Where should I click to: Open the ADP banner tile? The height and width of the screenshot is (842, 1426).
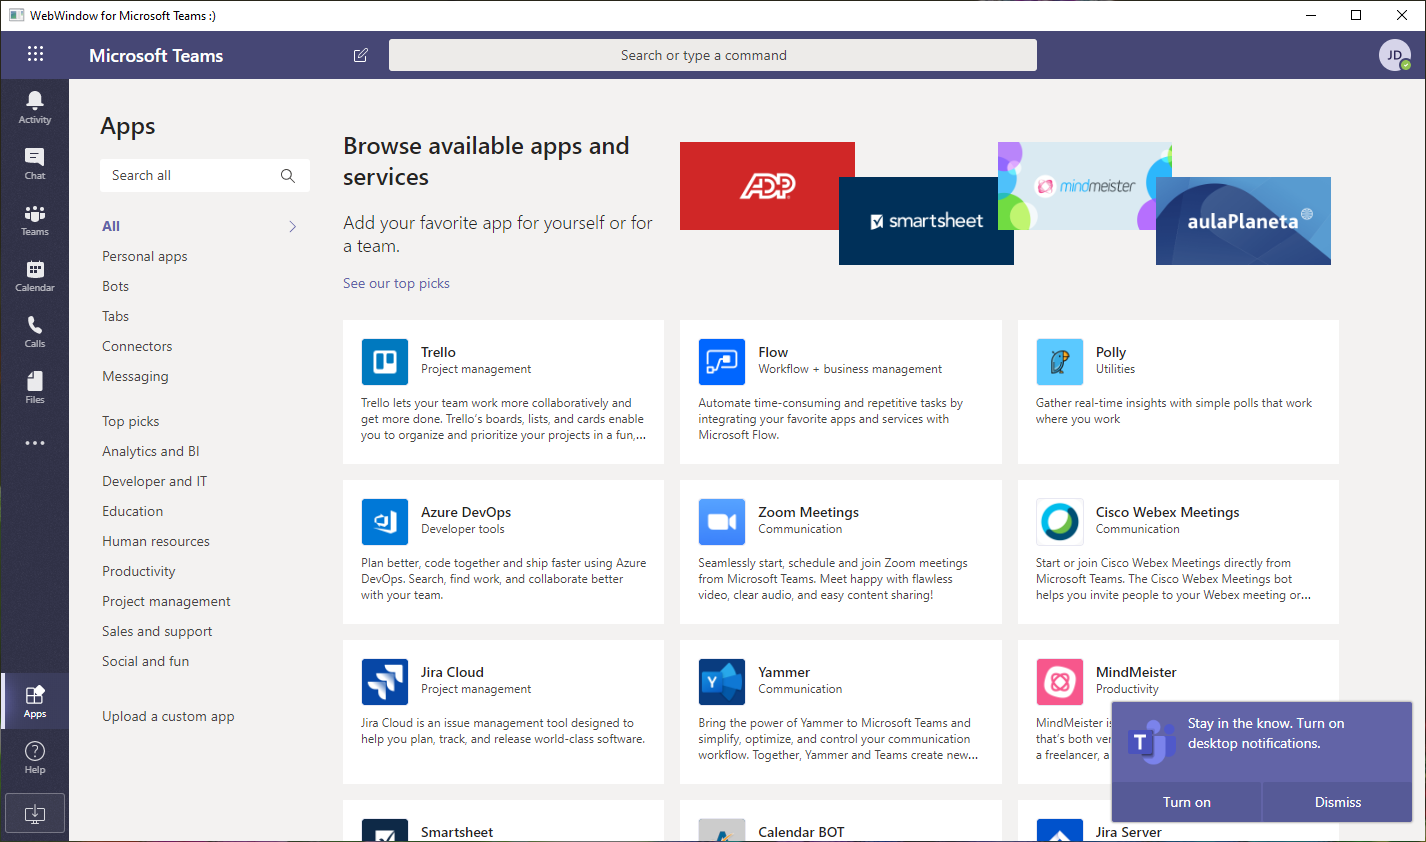coord(767,186)
